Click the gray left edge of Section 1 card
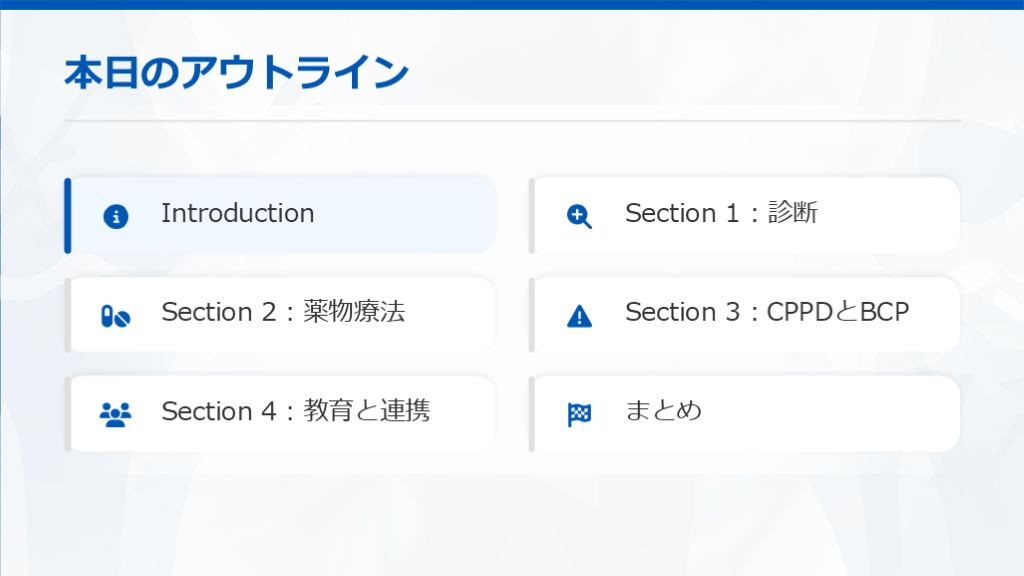This screenshot has width=1024, height=576. (532, 215)
